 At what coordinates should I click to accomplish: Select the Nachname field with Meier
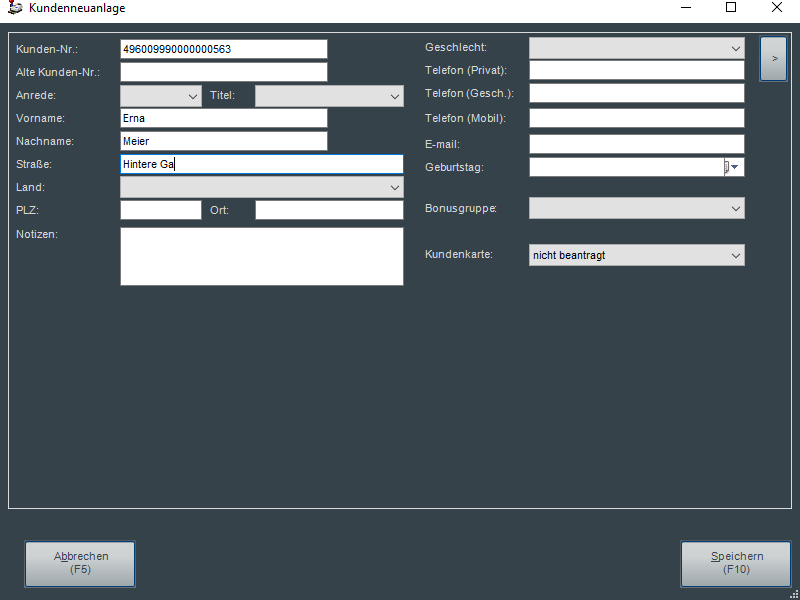coord(223,141)
